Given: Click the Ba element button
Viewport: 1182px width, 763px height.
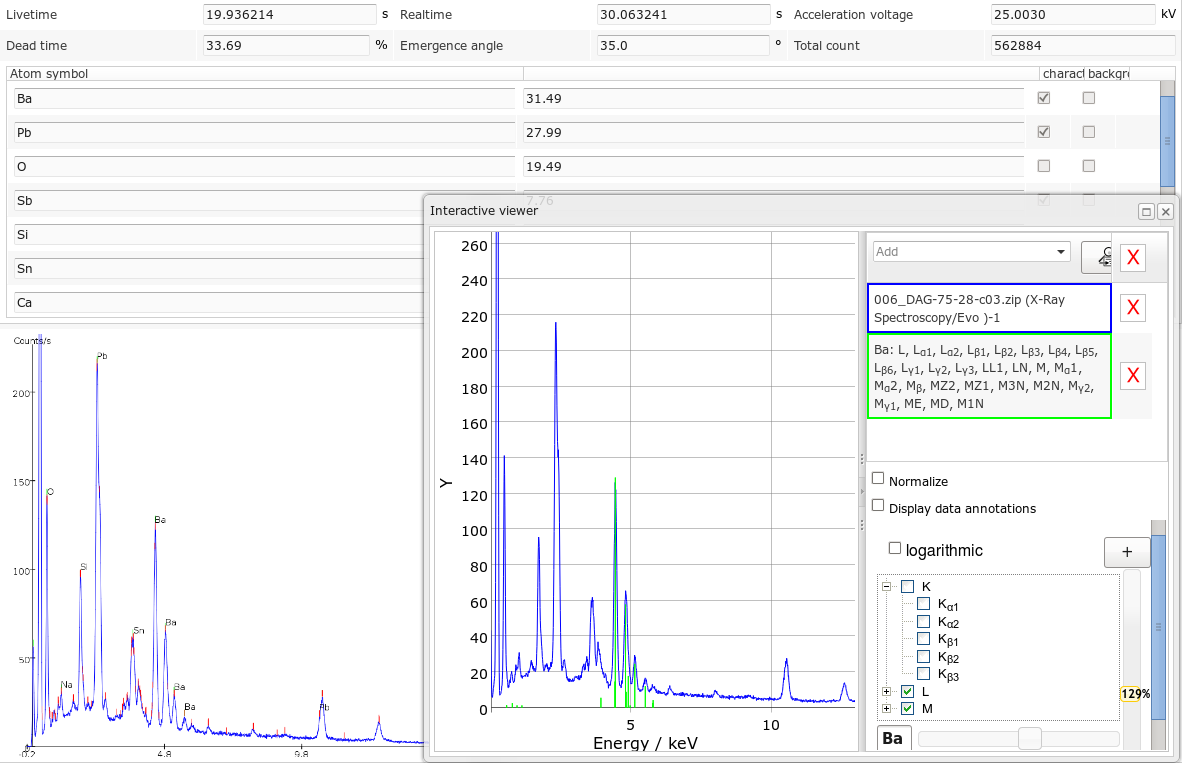Looking at the screenshot, I should (894, 739).
